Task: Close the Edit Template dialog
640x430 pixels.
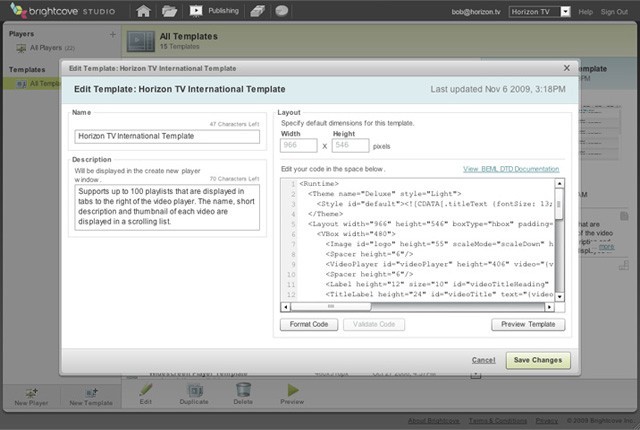Action: [x=567, y=68]
